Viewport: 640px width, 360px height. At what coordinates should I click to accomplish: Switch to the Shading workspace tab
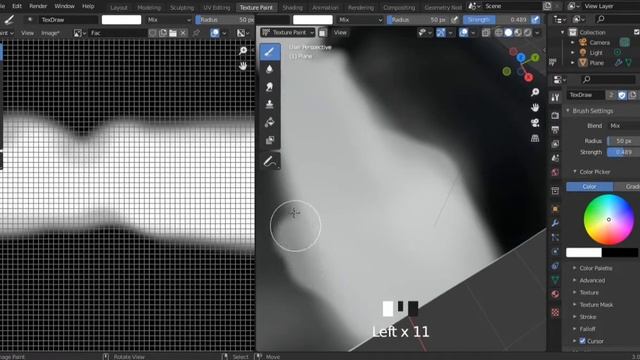293,7
